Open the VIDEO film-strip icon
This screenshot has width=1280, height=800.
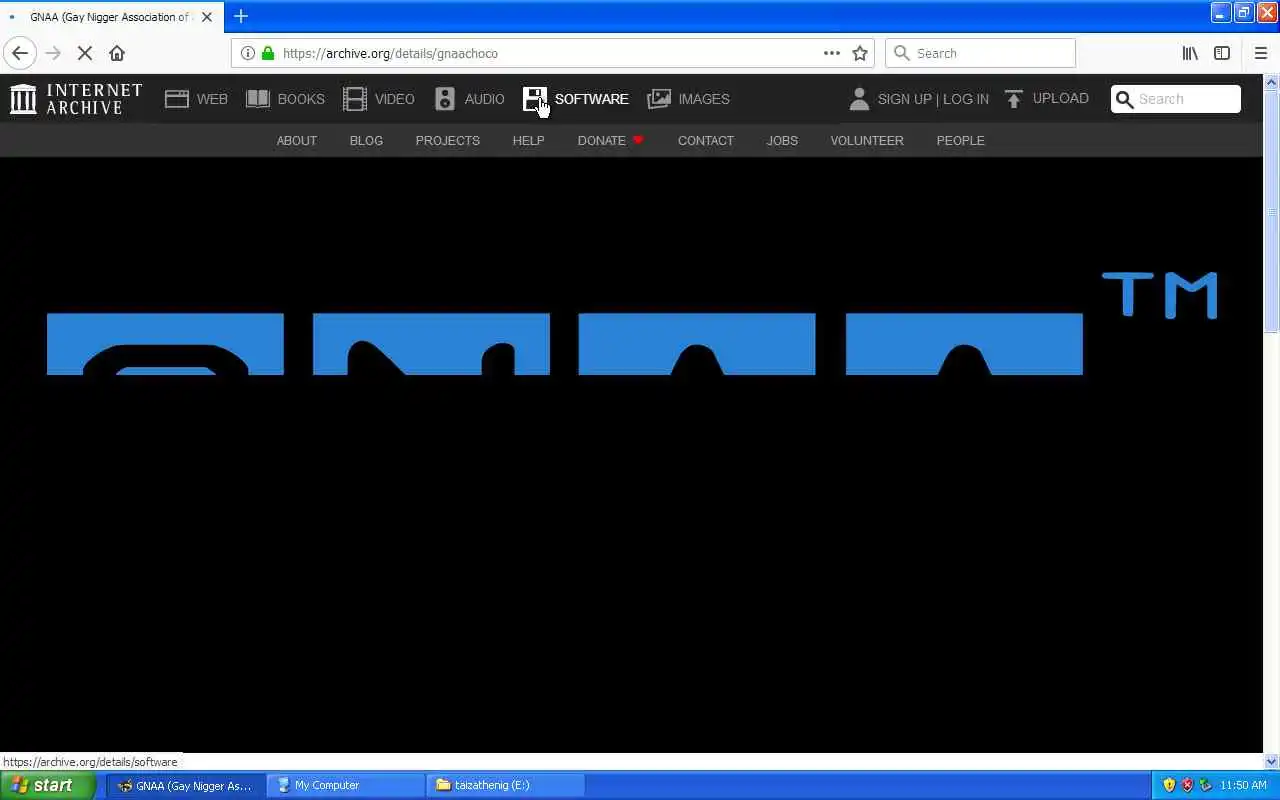click(x=355, y=99)
